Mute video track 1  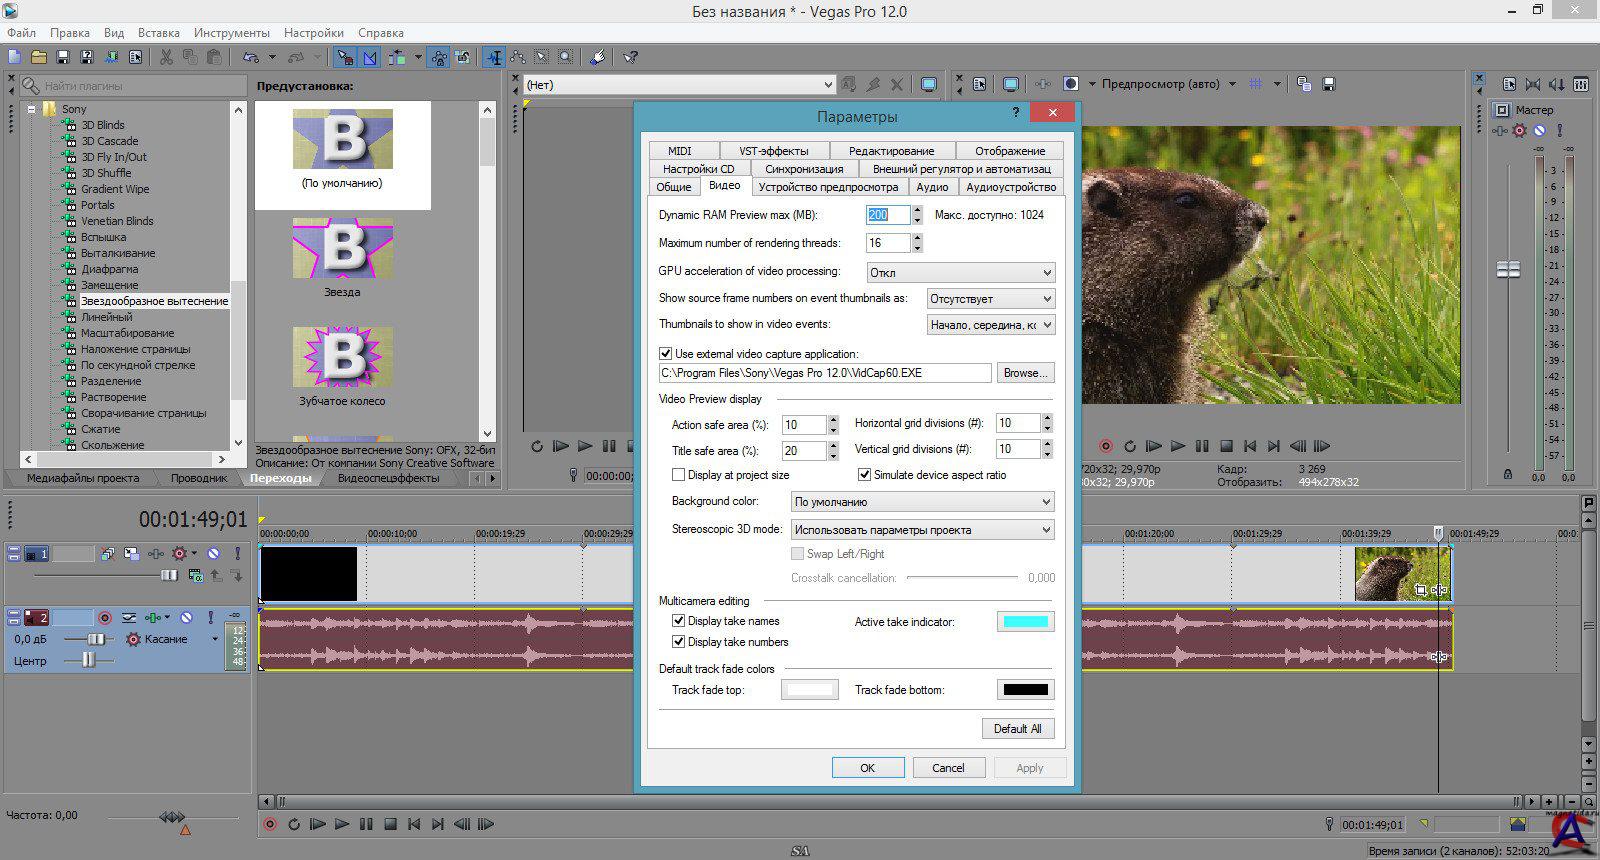[x=213, y=553]
